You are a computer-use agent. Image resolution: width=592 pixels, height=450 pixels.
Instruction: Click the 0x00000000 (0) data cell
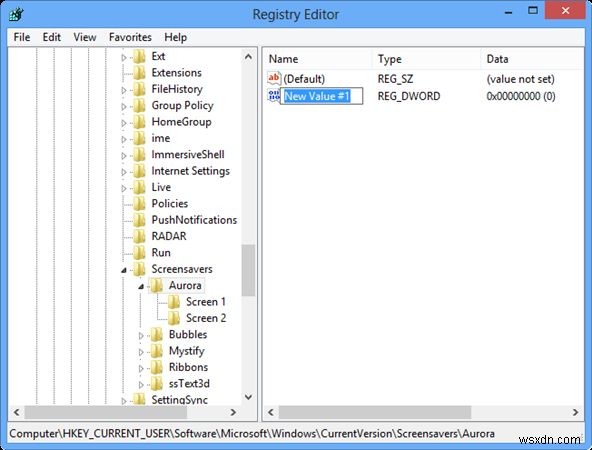point(521,96)
